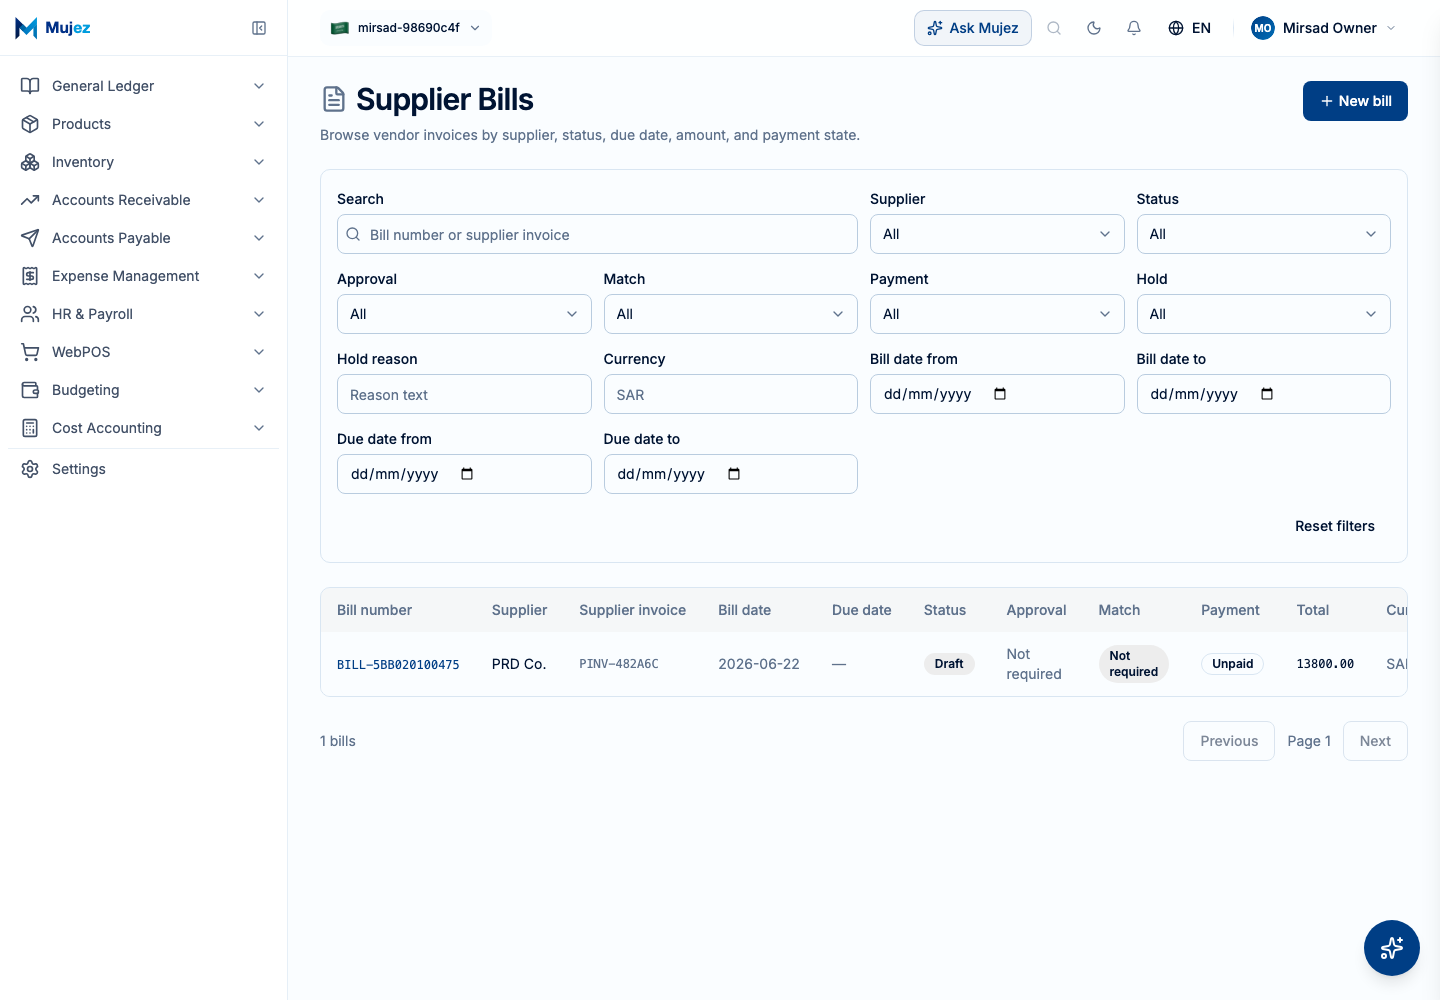Focus the bill number search field
Viewport: 1440px width, 1000px height.
(597, 234)
